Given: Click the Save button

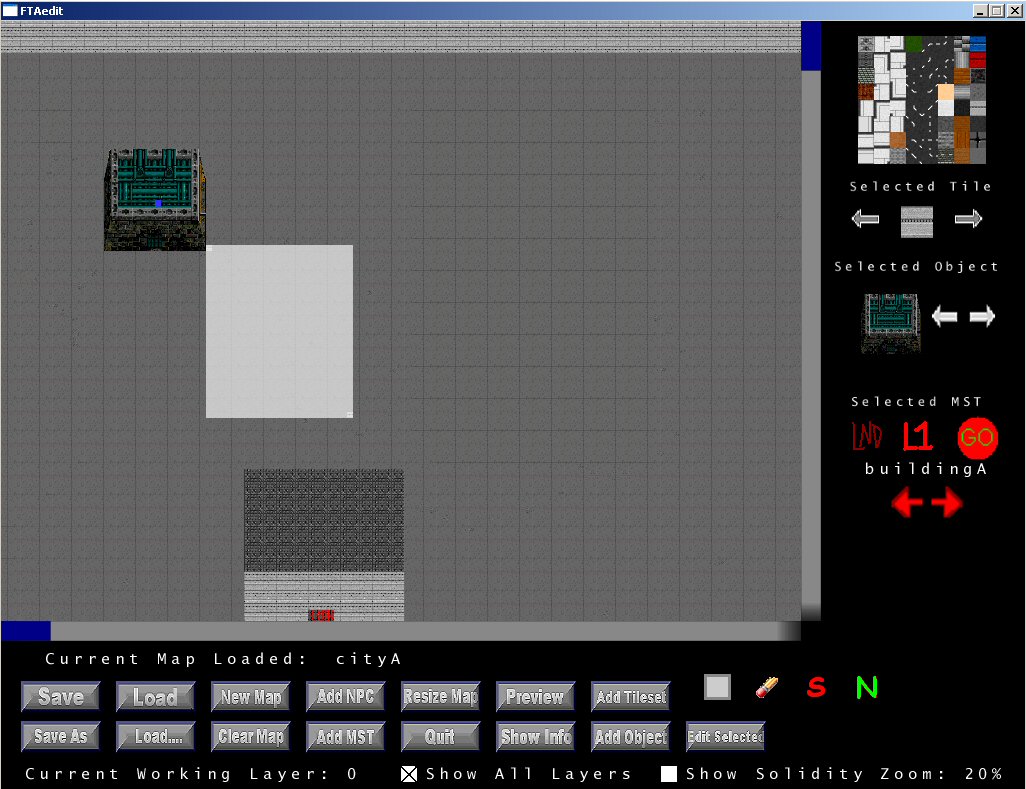Looking at the screenshot, I should pos(60,697).
